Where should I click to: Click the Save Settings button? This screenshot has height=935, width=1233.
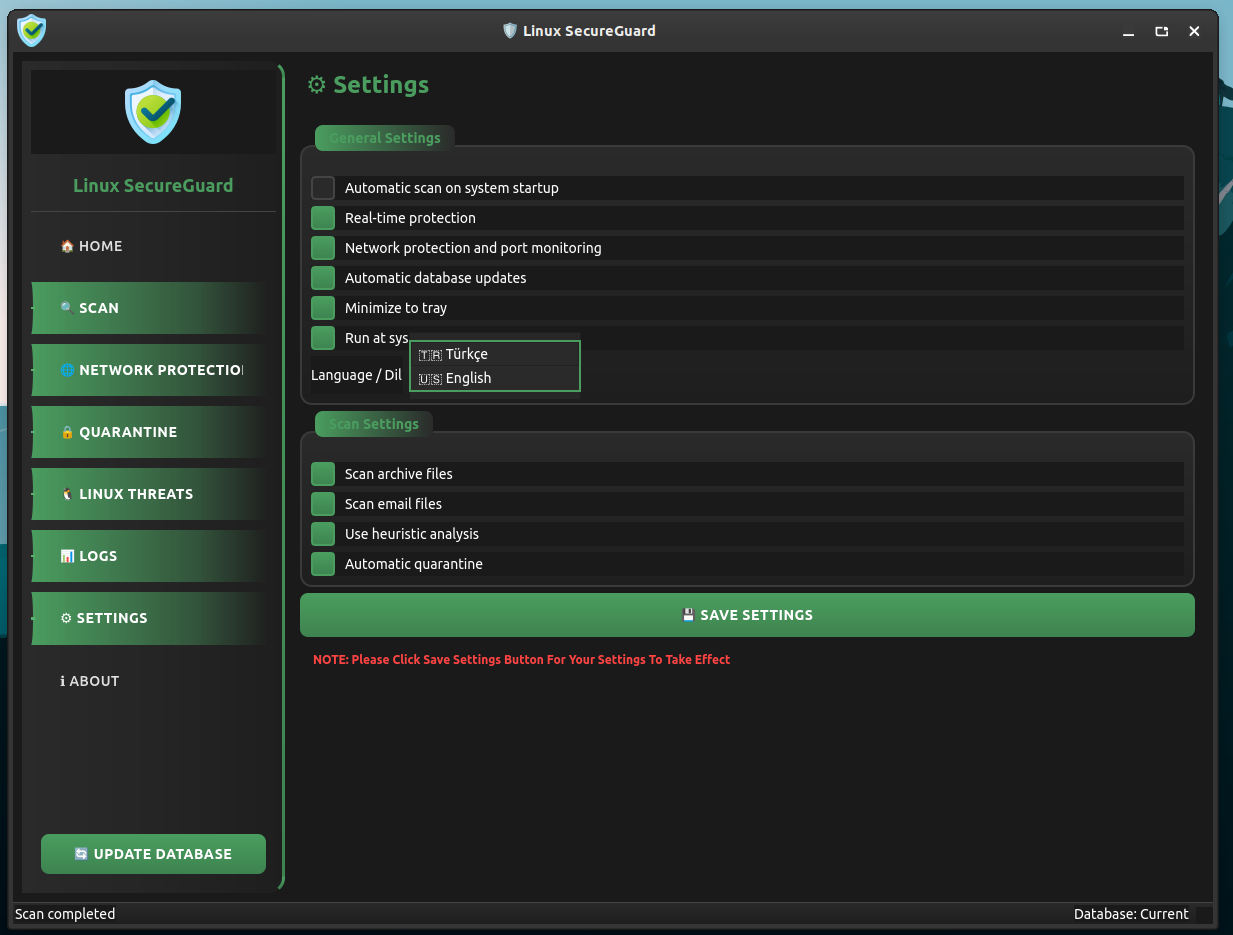point(747,615)
